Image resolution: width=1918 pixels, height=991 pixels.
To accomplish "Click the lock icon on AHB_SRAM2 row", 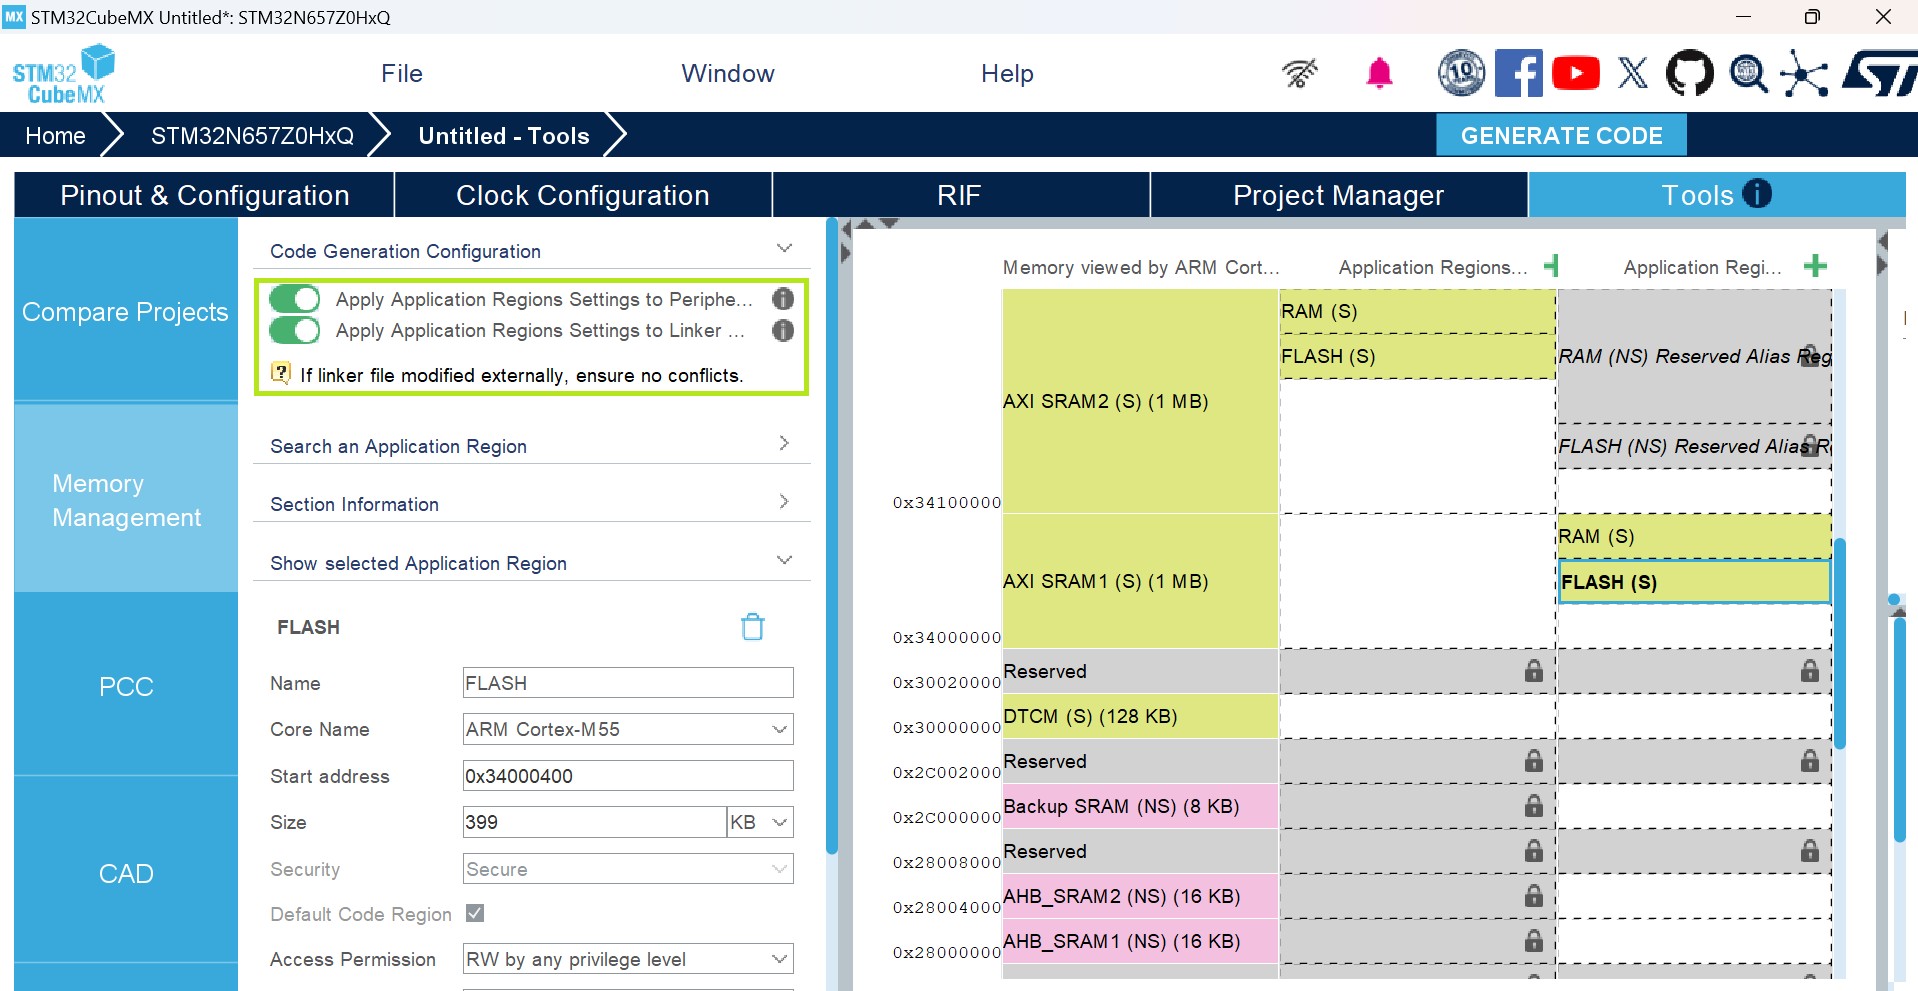I will point(1534,896).
